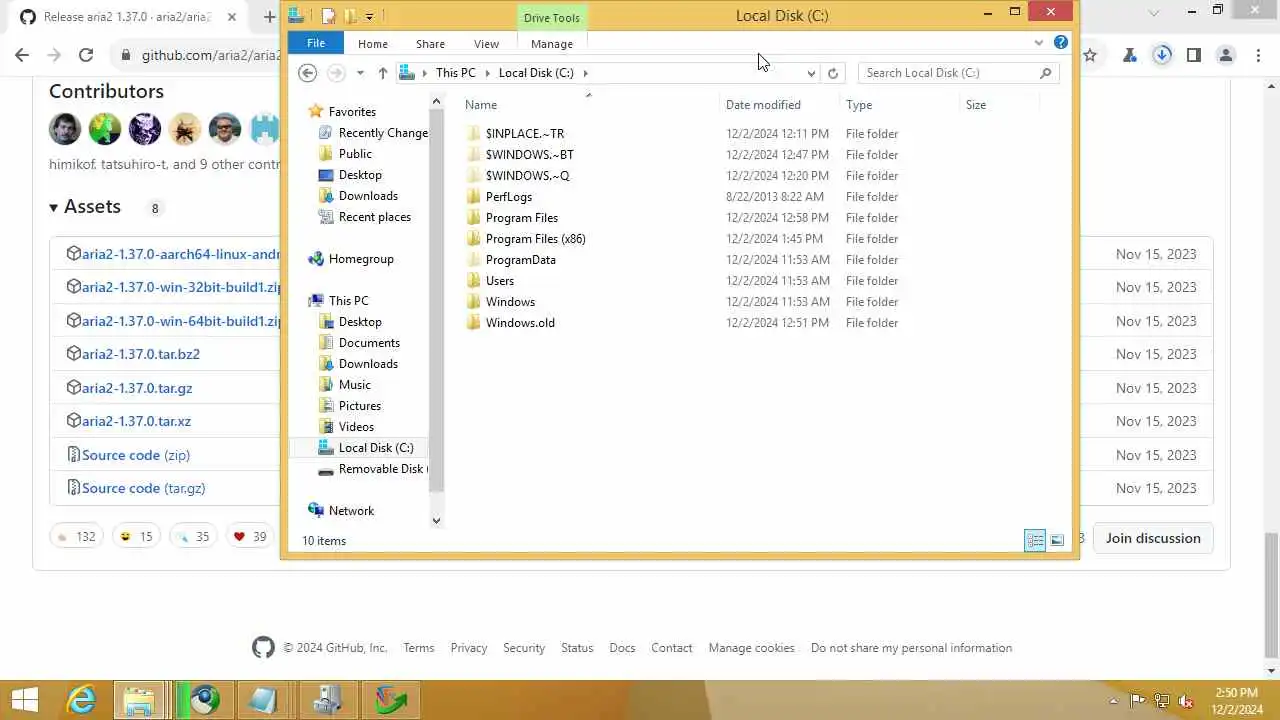1280x720 pixels.
Task: Switch to Large icons view layout button
Action: (x=1057, y=541)
